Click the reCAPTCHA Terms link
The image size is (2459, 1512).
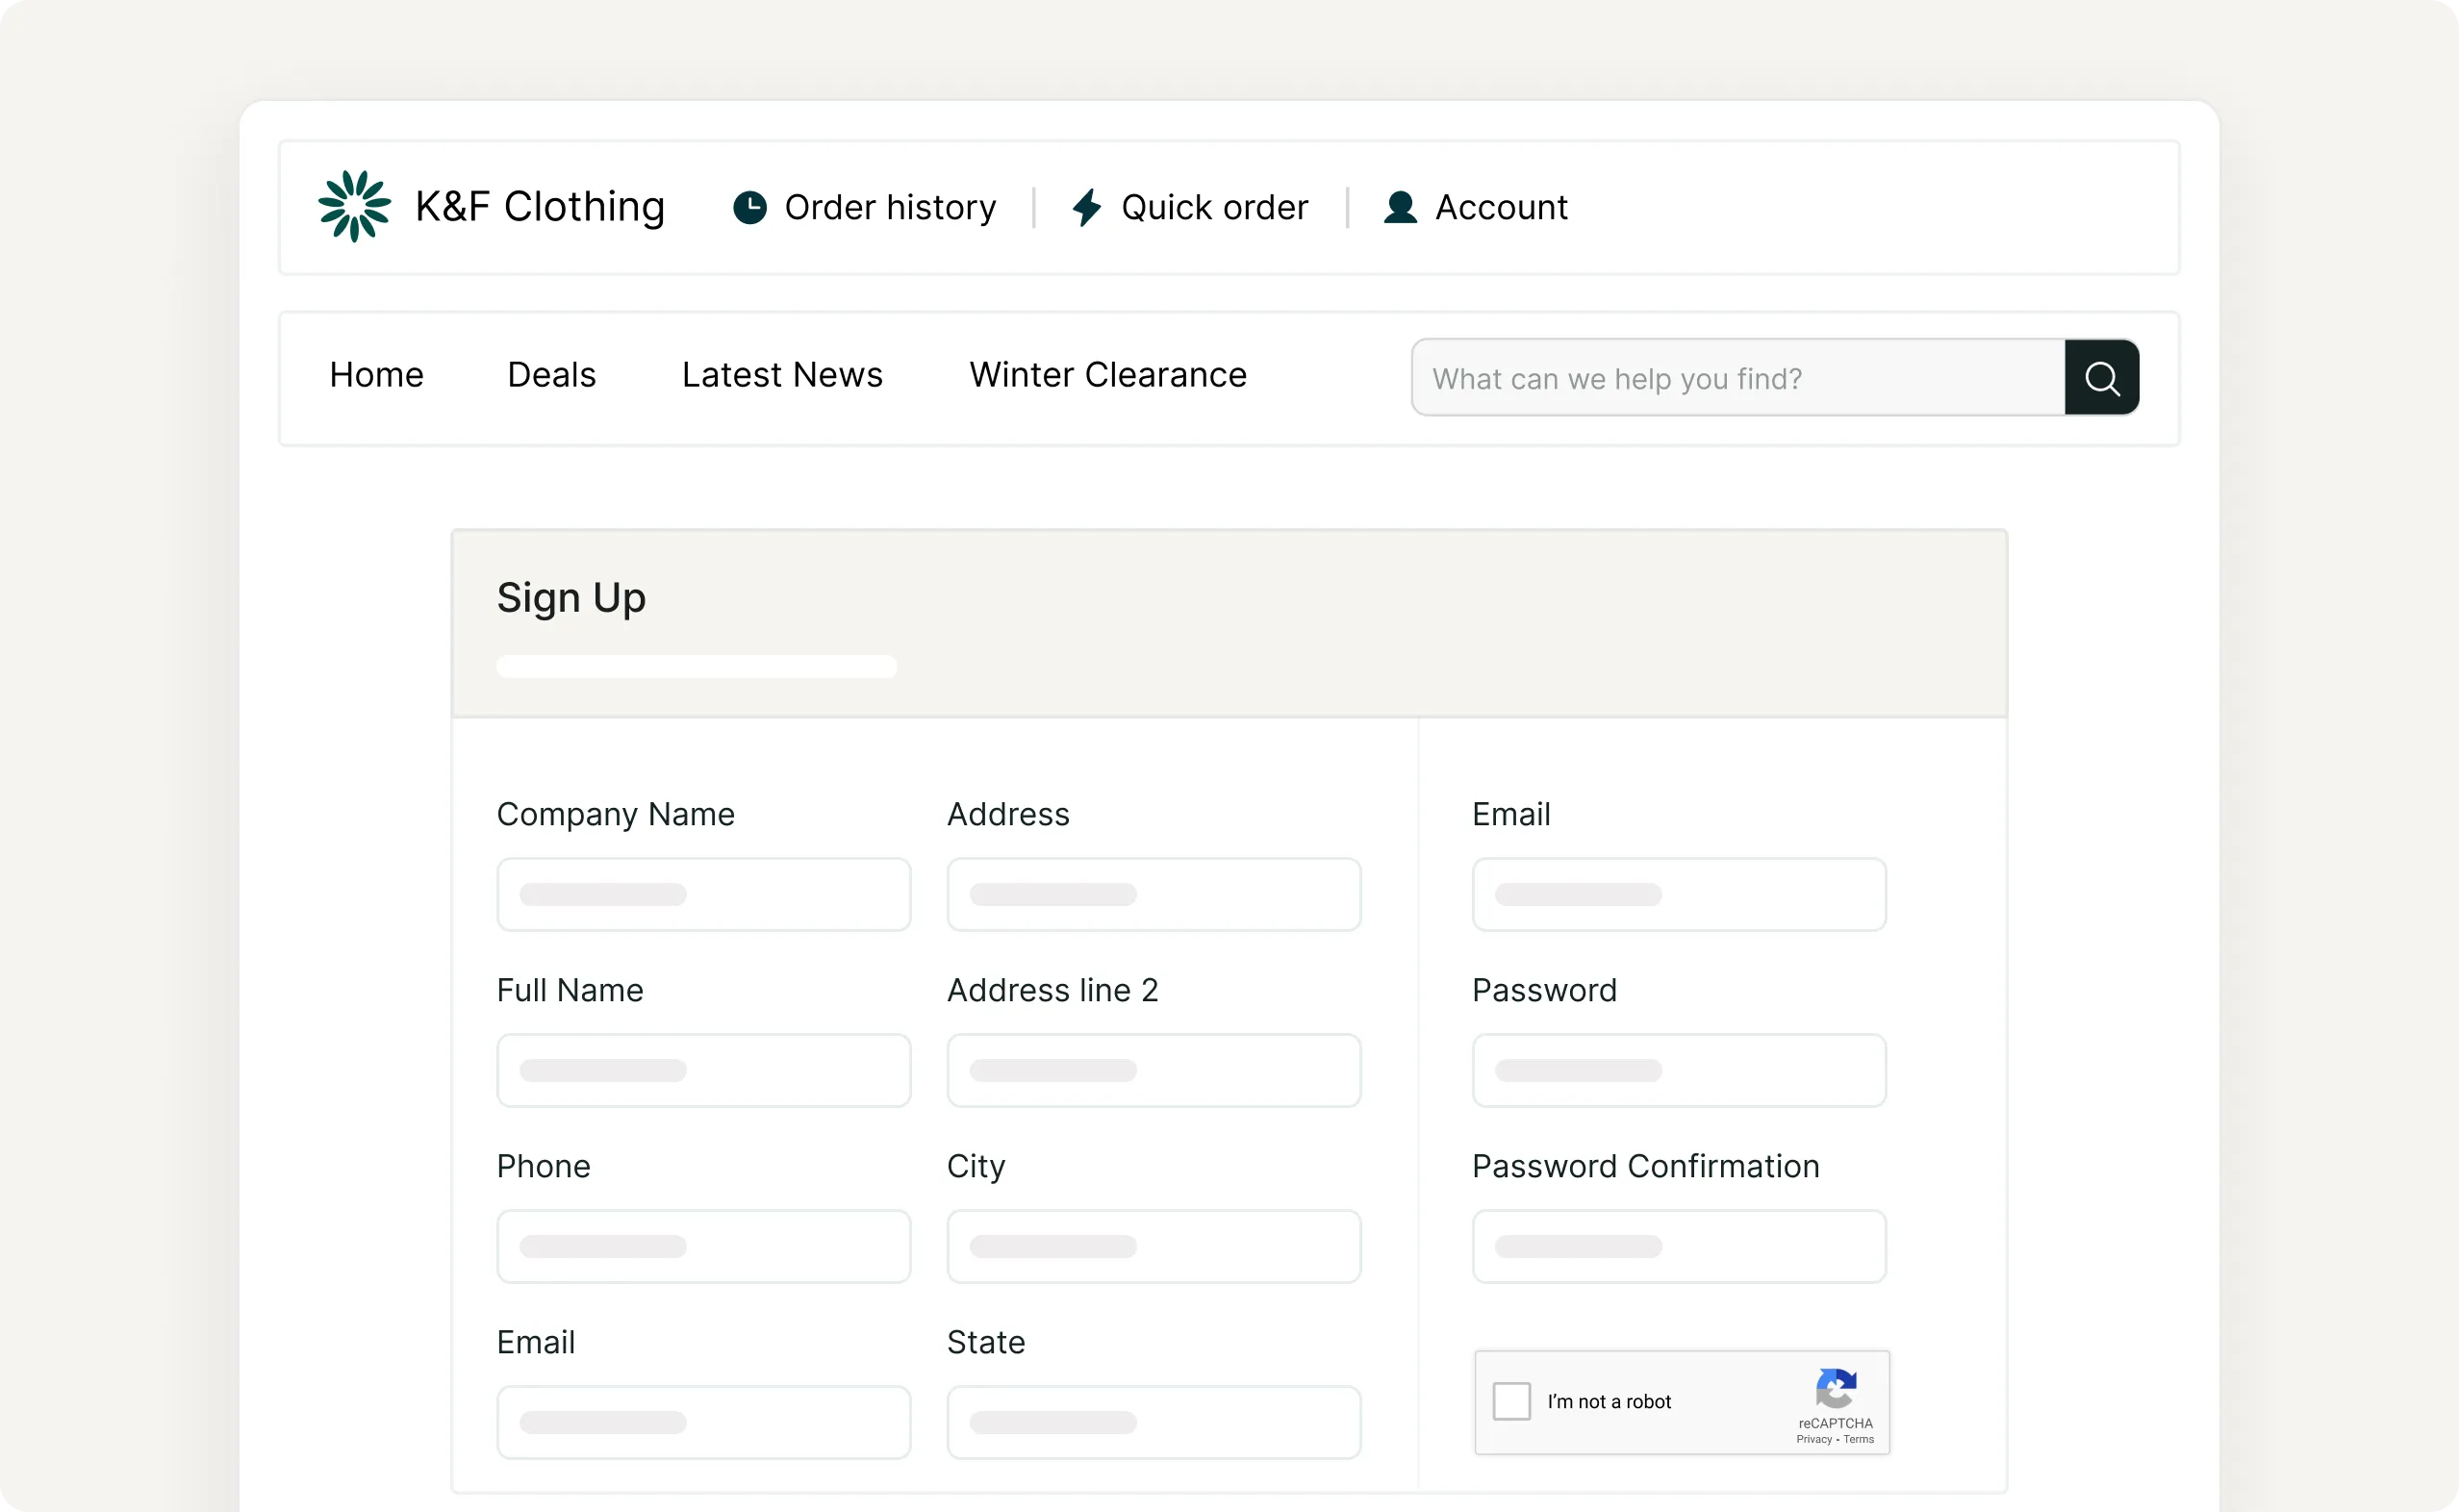point(1858,1439)
